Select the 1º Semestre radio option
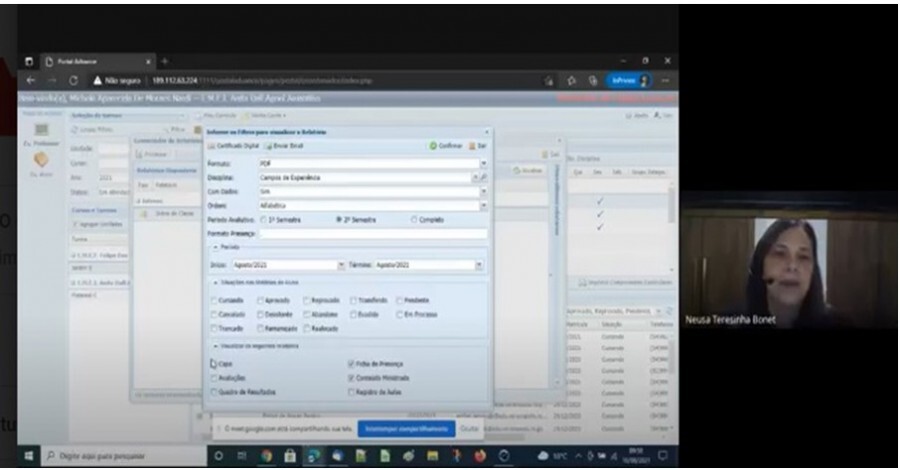The image size is (900, 470). pos(264,219)
